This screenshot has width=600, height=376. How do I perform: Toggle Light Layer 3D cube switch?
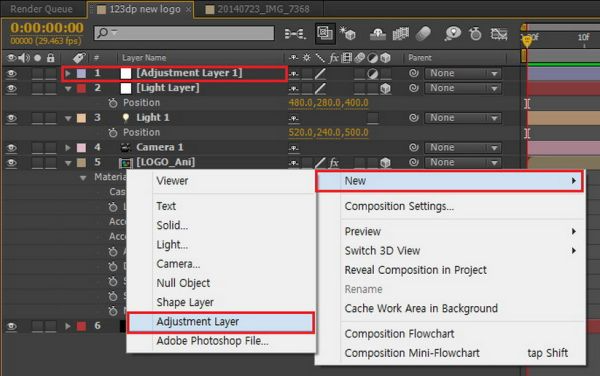coord(385,88)
